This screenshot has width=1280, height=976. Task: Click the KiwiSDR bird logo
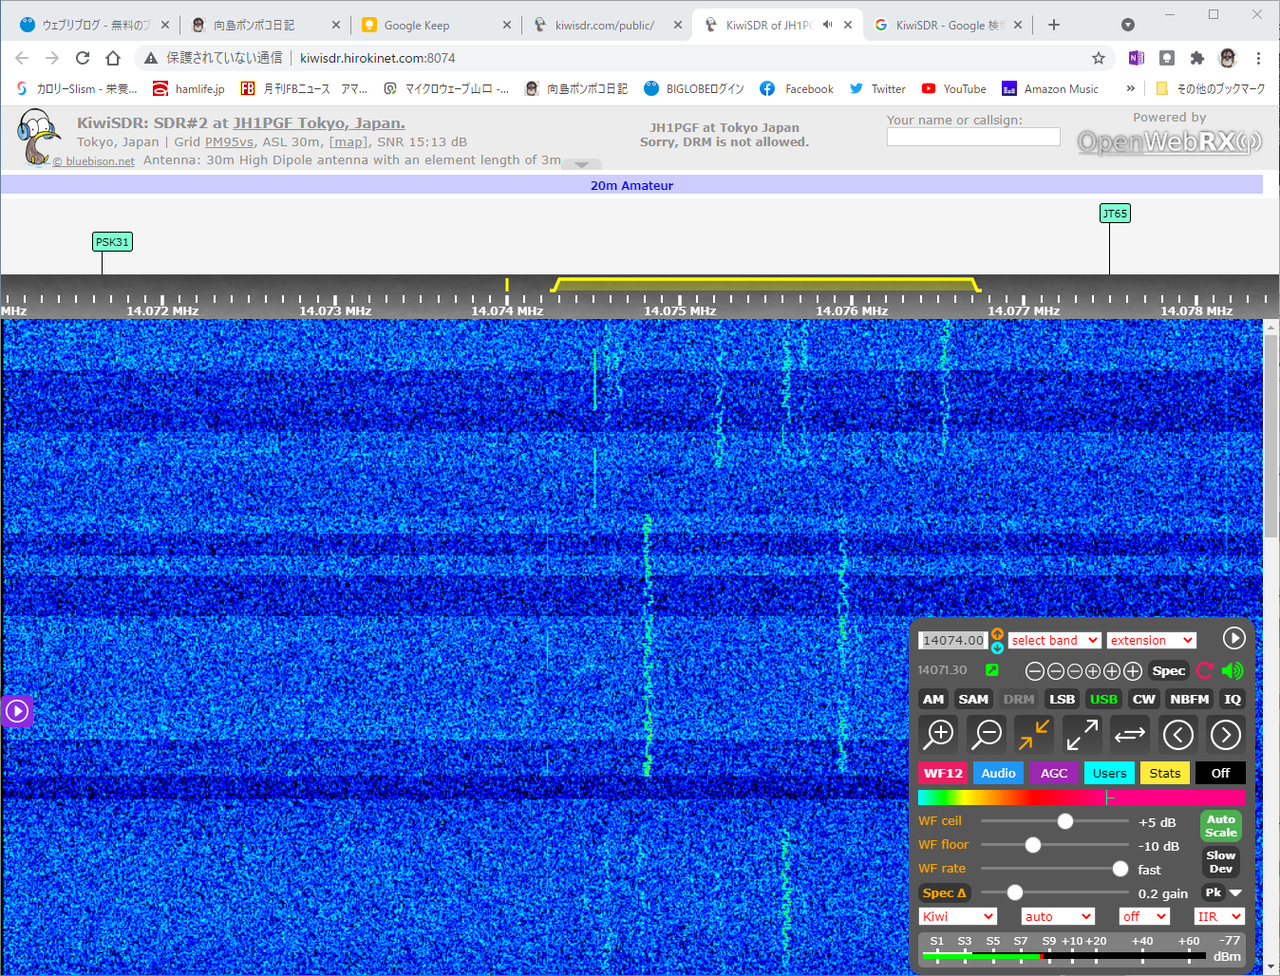[x=39, y=137]
